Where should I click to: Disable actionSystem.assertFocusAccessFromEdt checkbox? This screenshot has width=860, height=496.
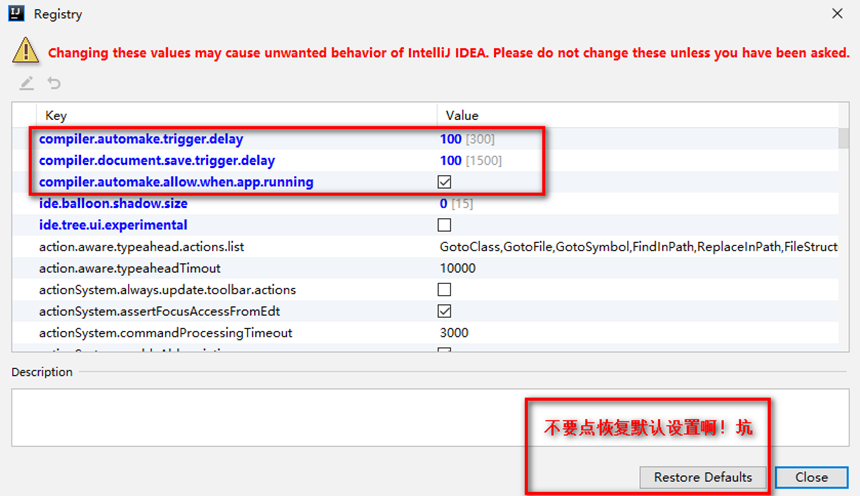(445, 311)
